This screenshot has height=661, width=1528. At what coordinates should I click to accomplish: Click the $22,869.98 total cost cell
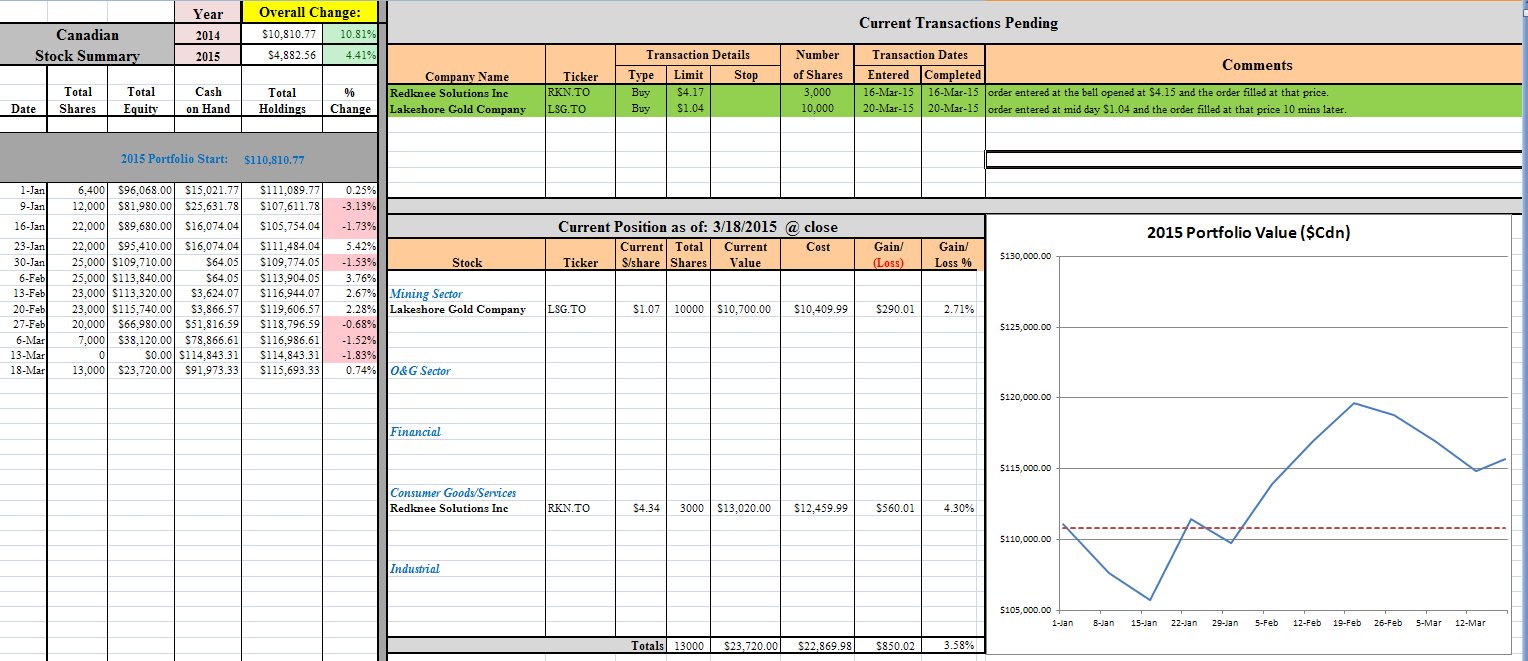click(x=818, y=646)
